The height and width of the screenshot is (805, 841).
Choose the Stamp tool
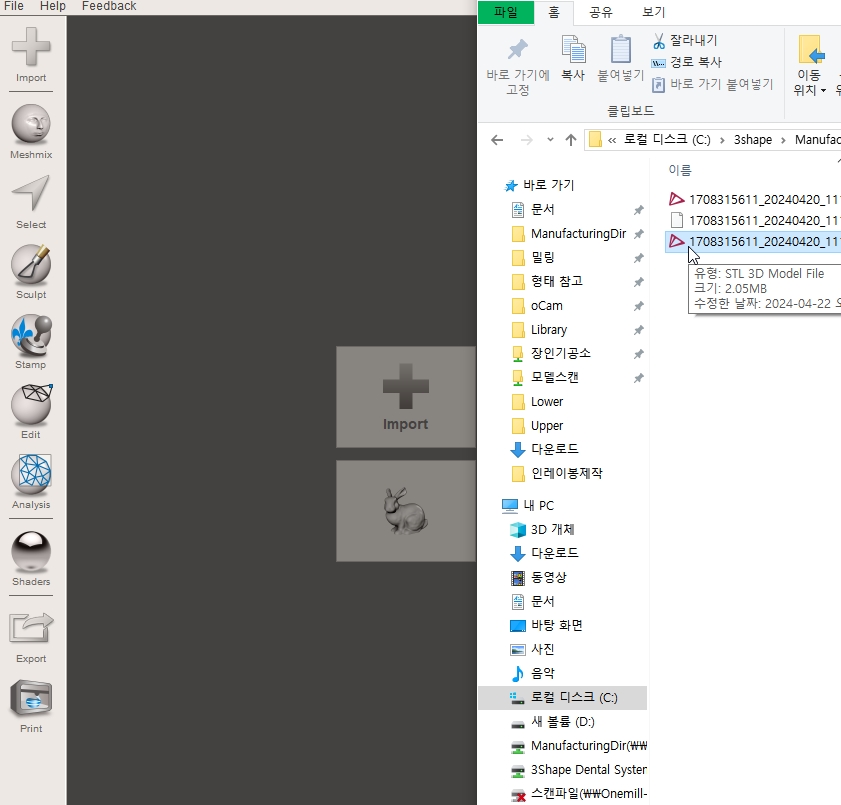tap(31, 342)
